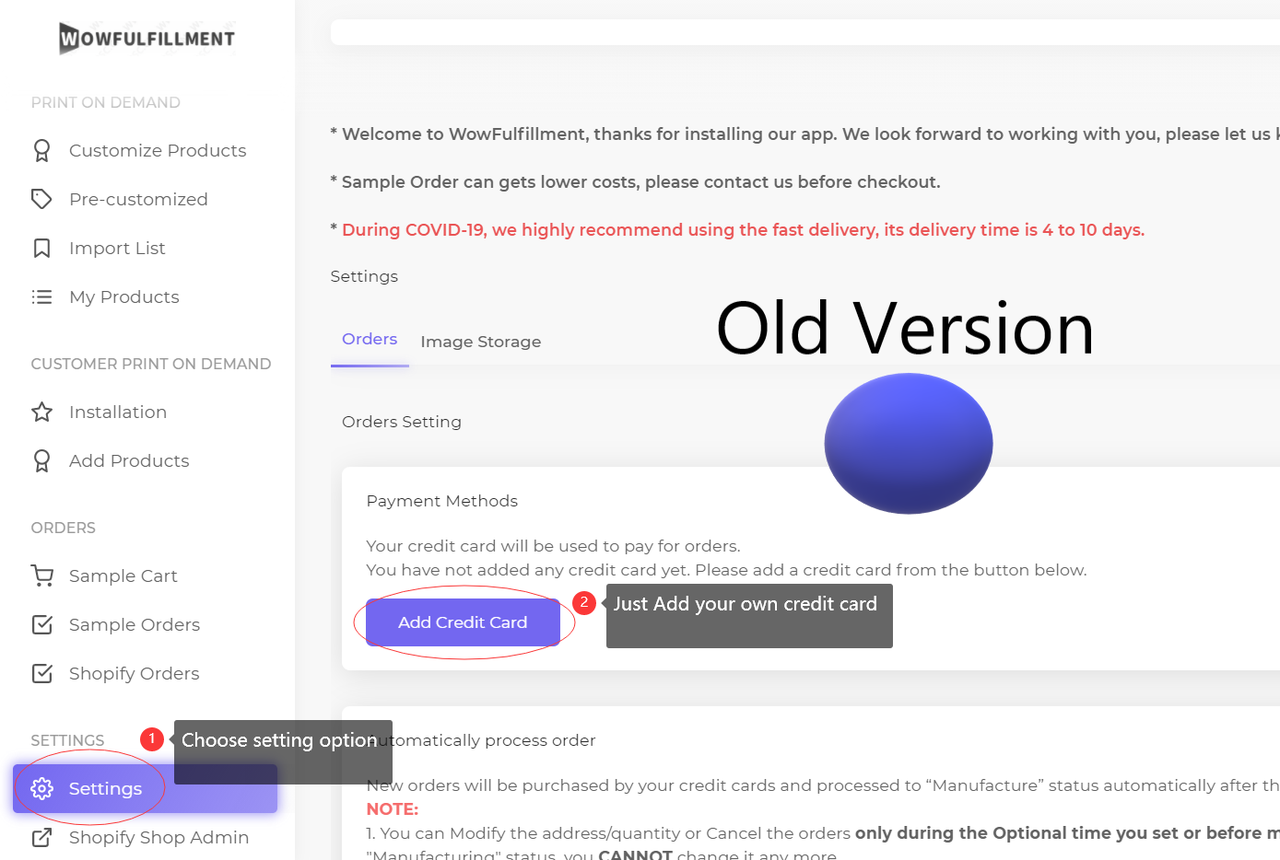Viewport: 1280px width, 860px height.
Task: Click the Customize Products ribbon icon
Action: tap(42, 151)
